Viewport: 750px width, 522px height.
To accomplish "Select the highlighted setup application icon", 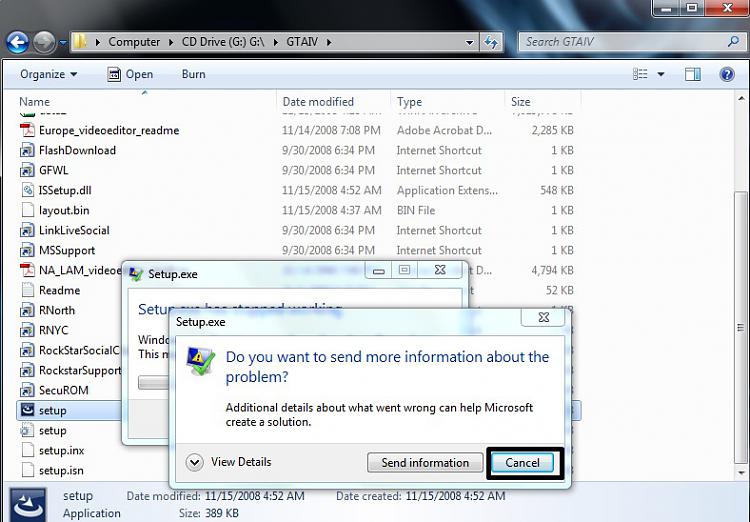I will 28,410.
